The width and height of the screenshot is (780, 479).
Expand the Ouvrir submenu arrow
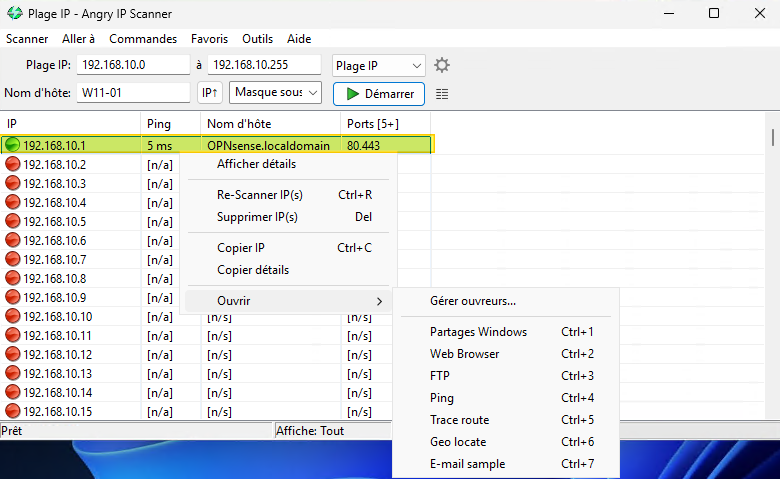(x=379, y=301)
